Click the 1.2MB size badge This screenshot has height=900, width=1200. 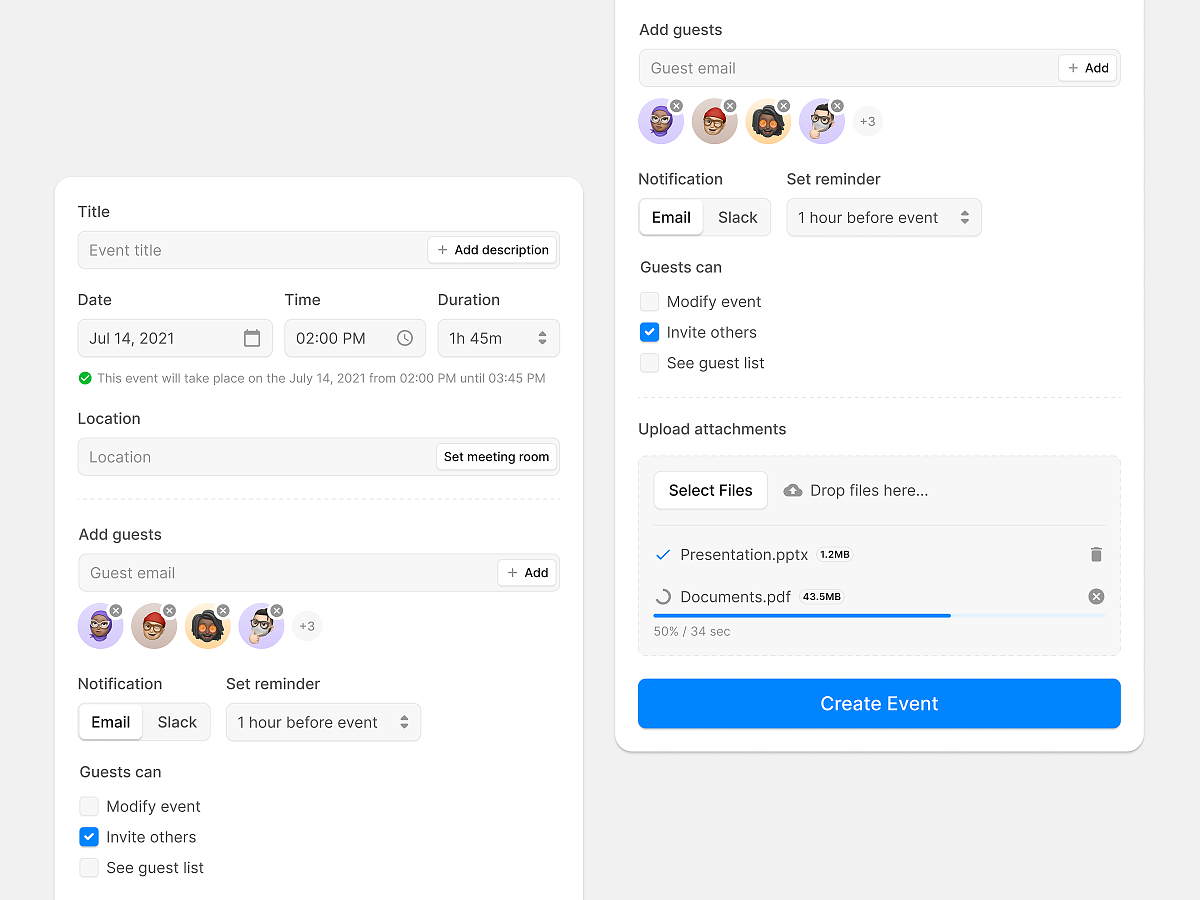click(x=835, y=554)
